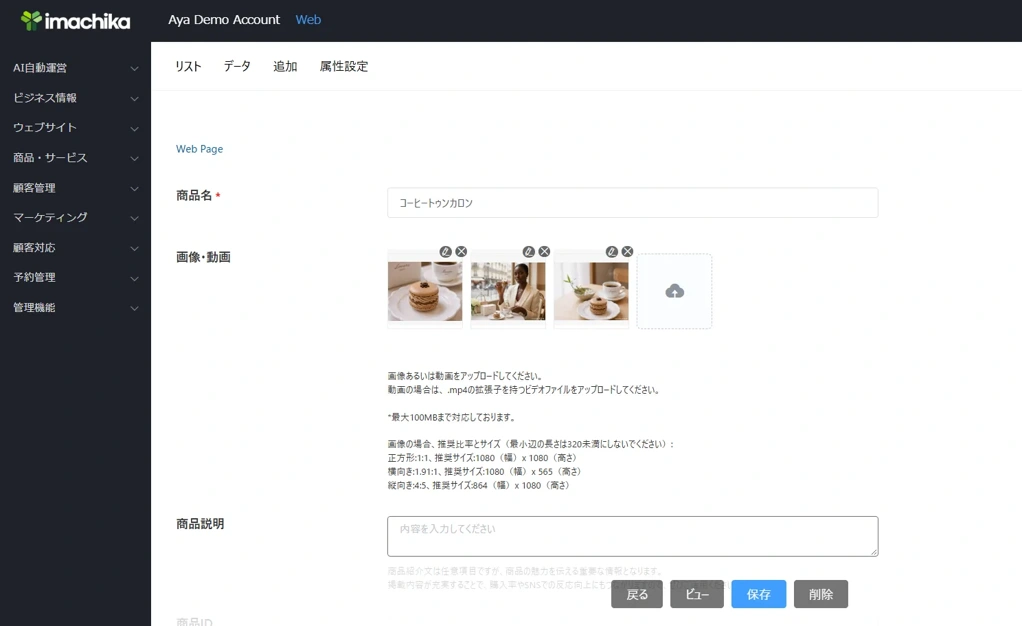Click the ビュー button
Viewport: 1022px width, 626px height.
pos(697,594)
